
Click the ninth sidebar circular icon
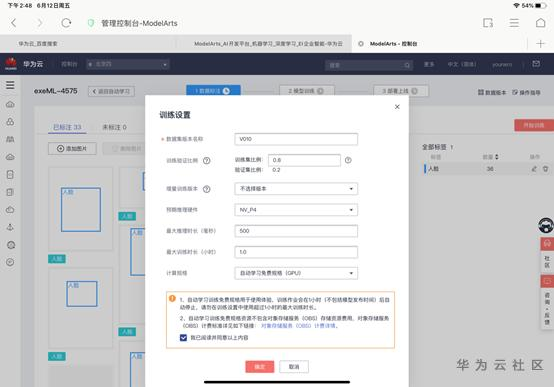point(11,245)
